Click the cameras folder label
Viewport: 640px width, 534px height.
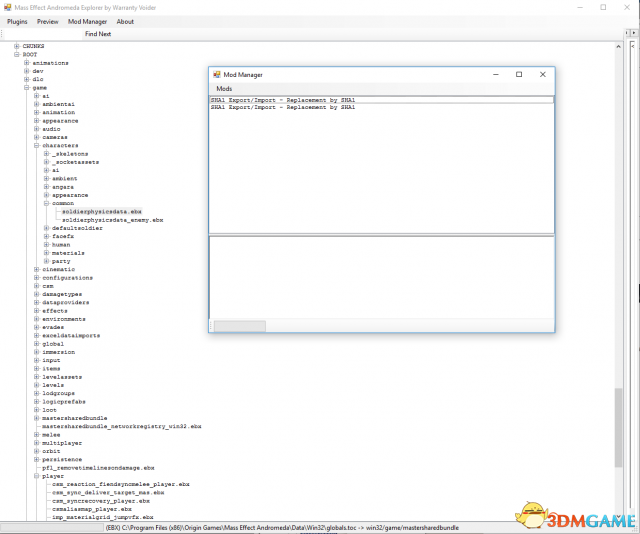(x=55, y=137)
